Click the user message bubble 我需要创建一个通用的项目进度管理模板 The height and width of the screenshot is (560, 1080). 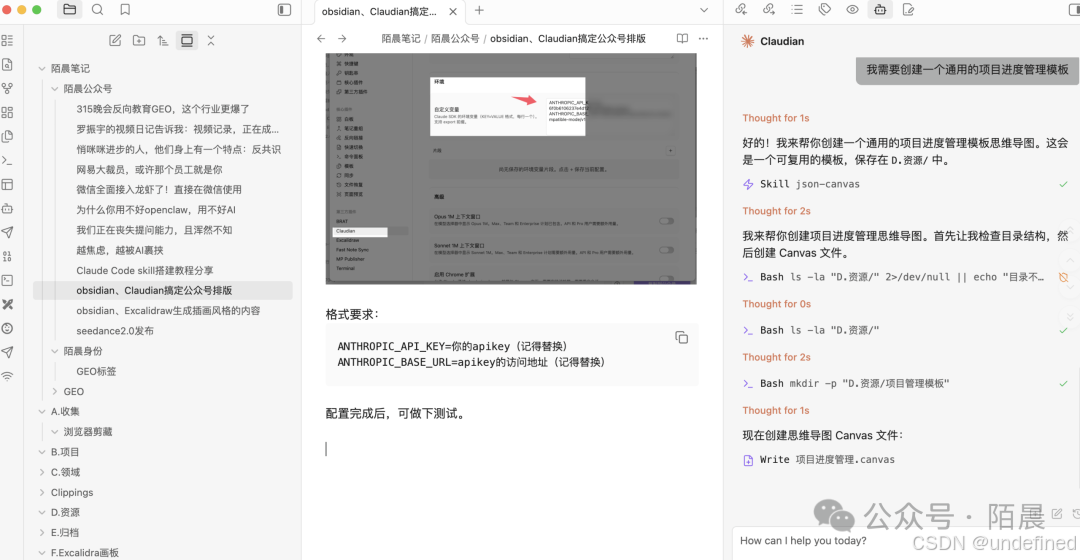(x=967, y=70)
